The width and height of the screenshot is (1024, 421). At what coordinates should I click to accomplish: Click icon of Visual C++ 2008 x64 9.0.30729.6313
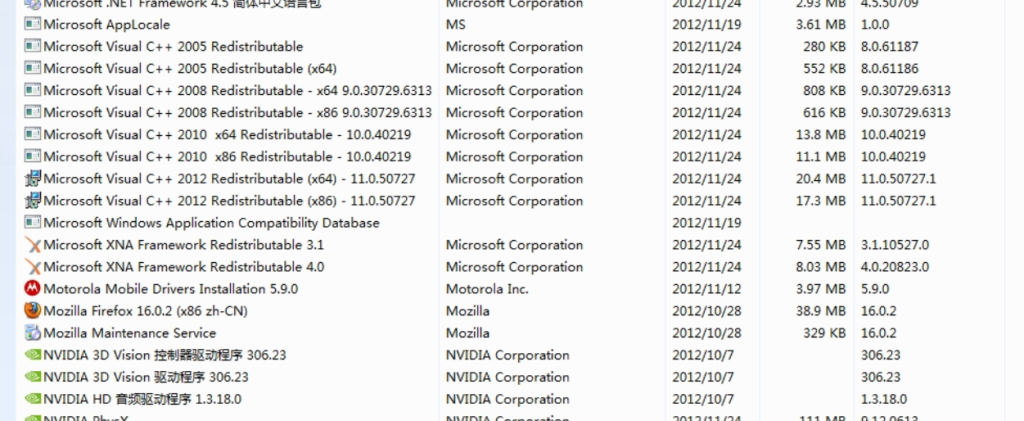pos(32,90)
